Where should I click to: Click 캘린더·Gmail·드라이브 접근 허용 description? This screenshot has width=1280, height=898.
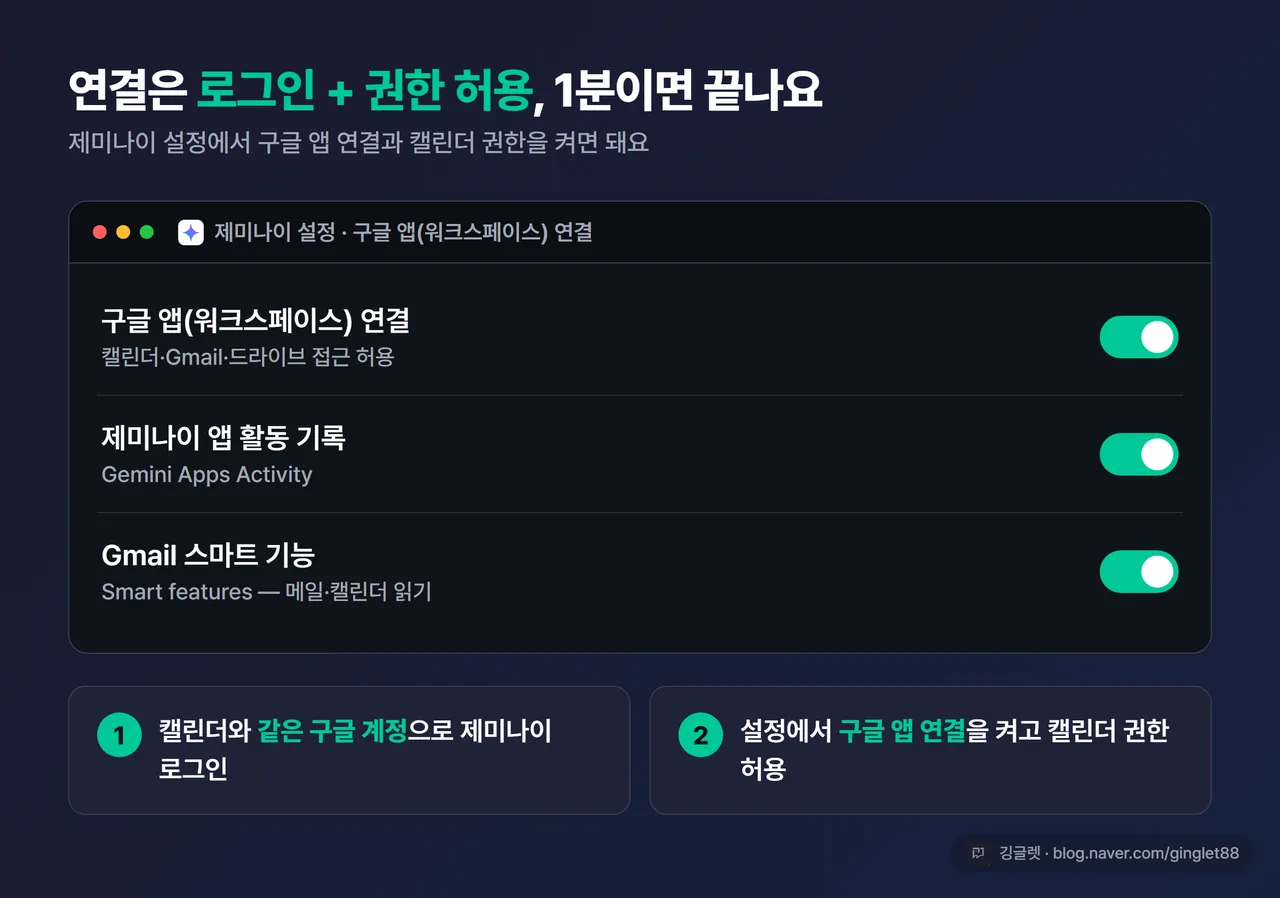point(248,356)
